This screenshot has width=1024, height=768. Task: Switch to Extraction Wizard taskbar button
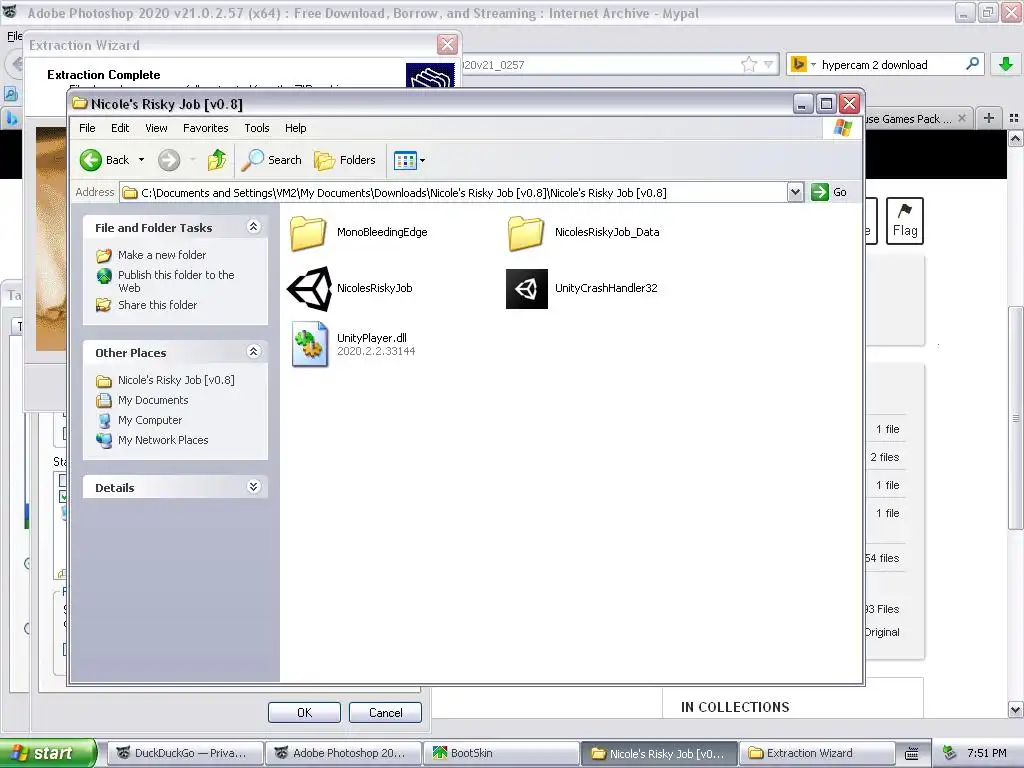point(818,753)
